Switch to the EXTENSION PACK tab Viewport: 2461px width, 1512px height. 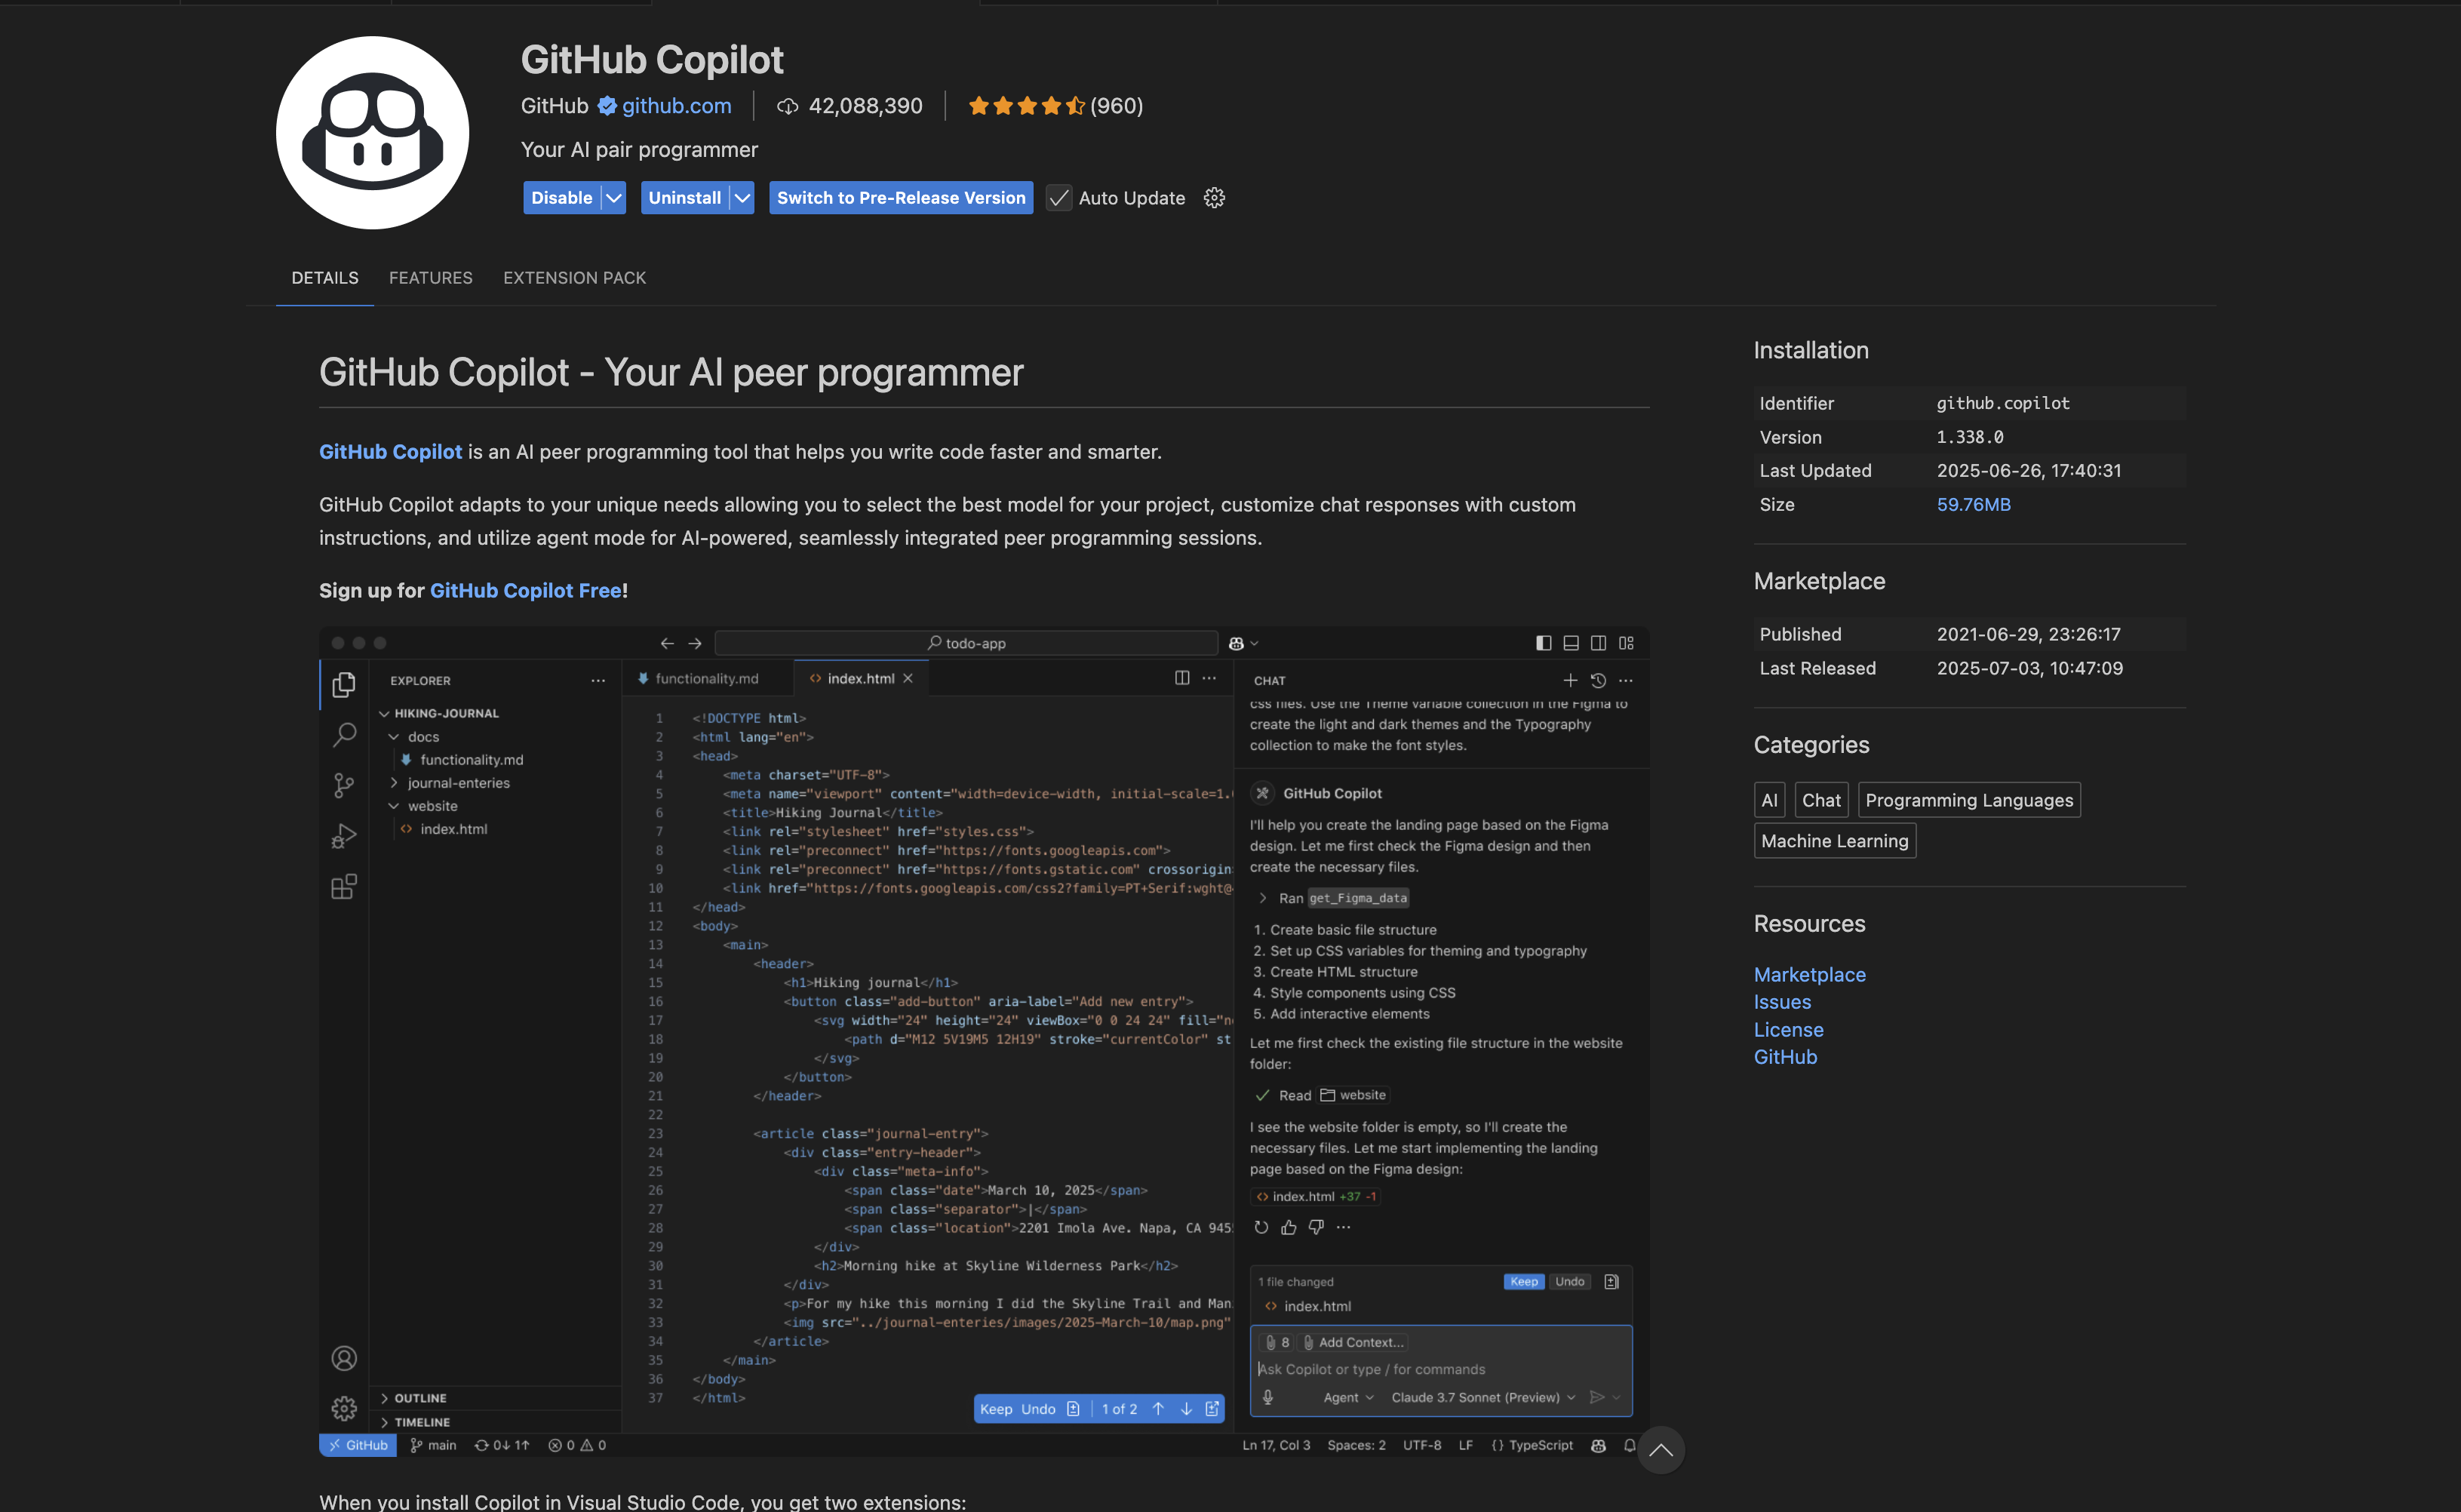click(574, 278)
